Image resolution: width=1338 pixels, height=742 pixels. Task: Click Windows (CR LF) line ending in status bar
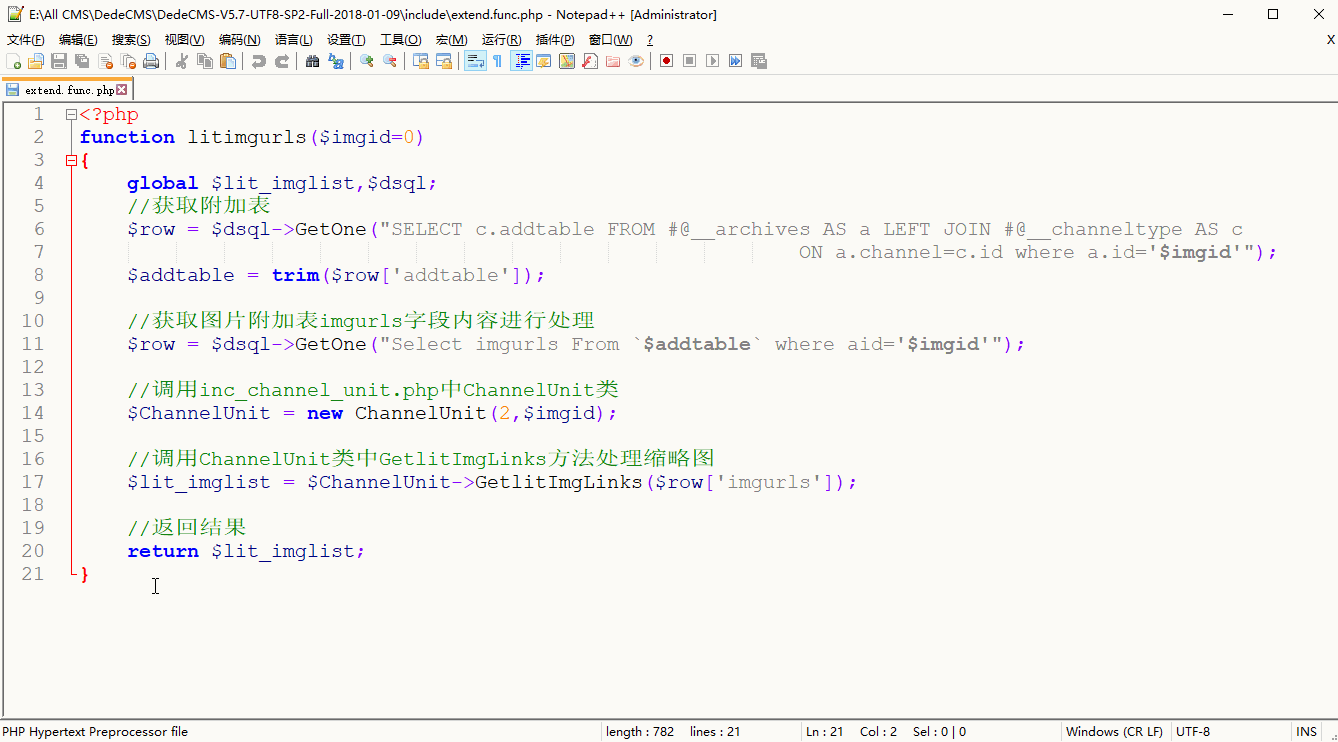click(1114, 732)
